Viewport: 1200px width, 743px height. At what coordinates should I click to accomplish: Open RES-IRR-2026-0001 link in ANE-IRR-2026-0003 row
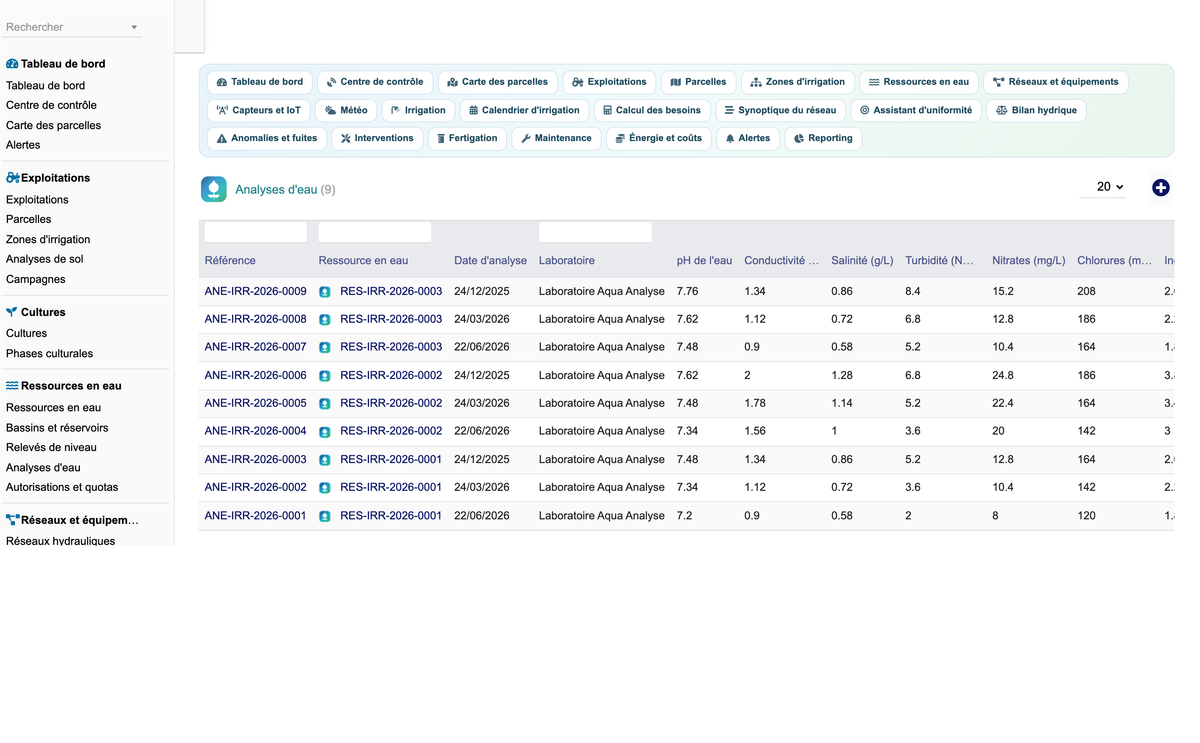[391, 459]
